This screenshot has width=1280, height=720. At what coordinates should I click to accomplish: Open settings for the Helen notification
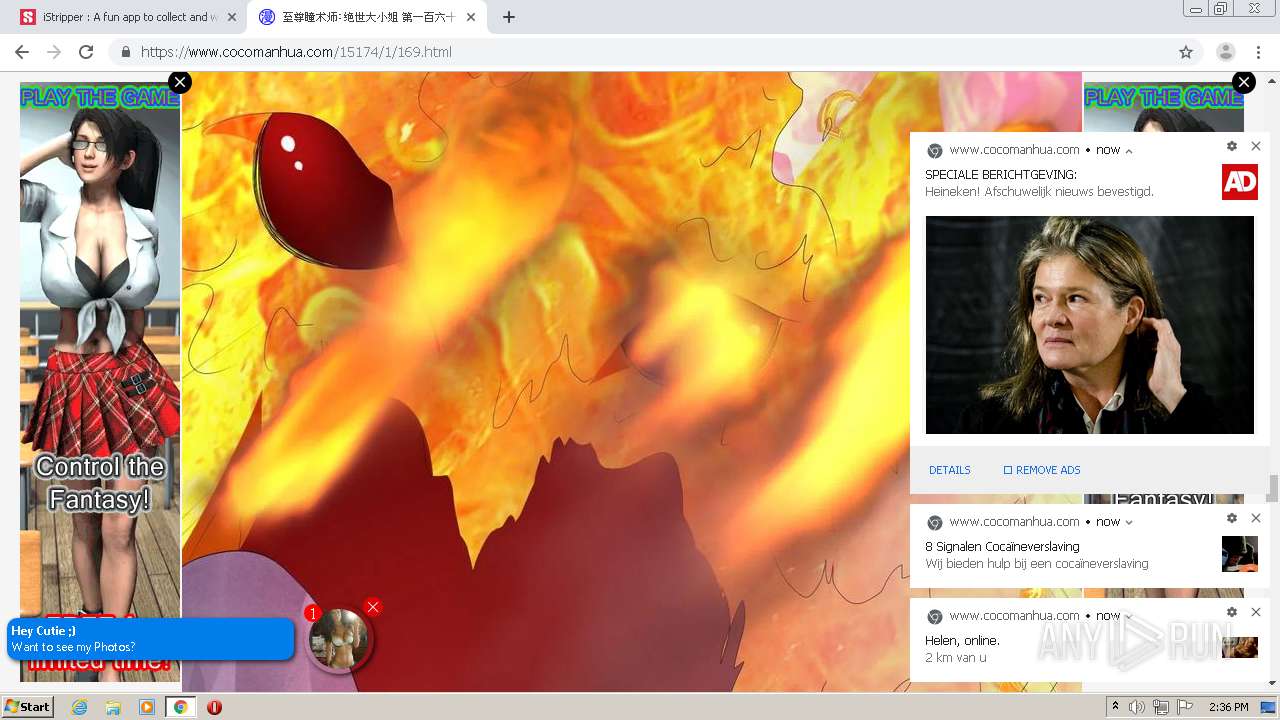coord(1232,612)
